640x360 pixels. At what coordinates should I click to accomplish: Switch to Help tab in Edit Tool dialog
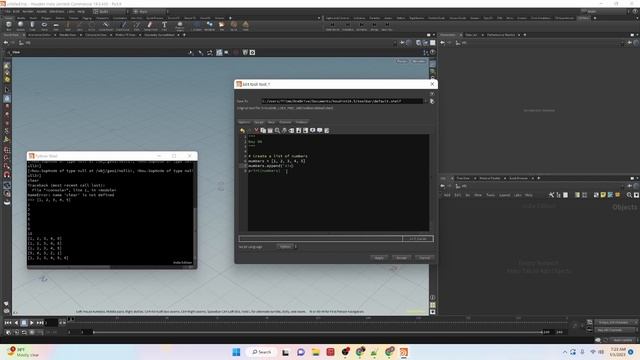coord(271,122)
